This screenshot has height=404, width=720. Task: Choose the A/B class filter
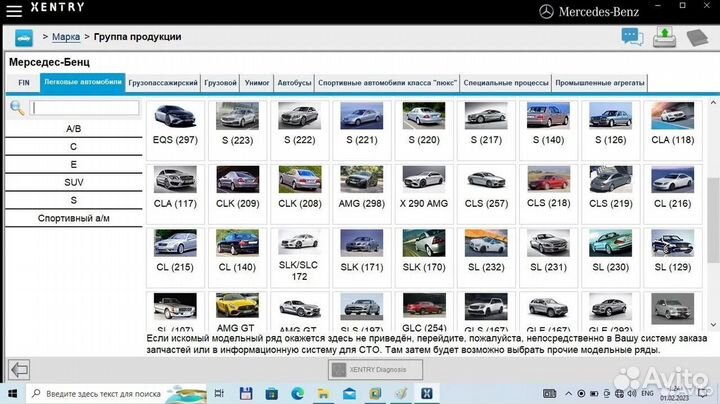(x=73, y=129)
